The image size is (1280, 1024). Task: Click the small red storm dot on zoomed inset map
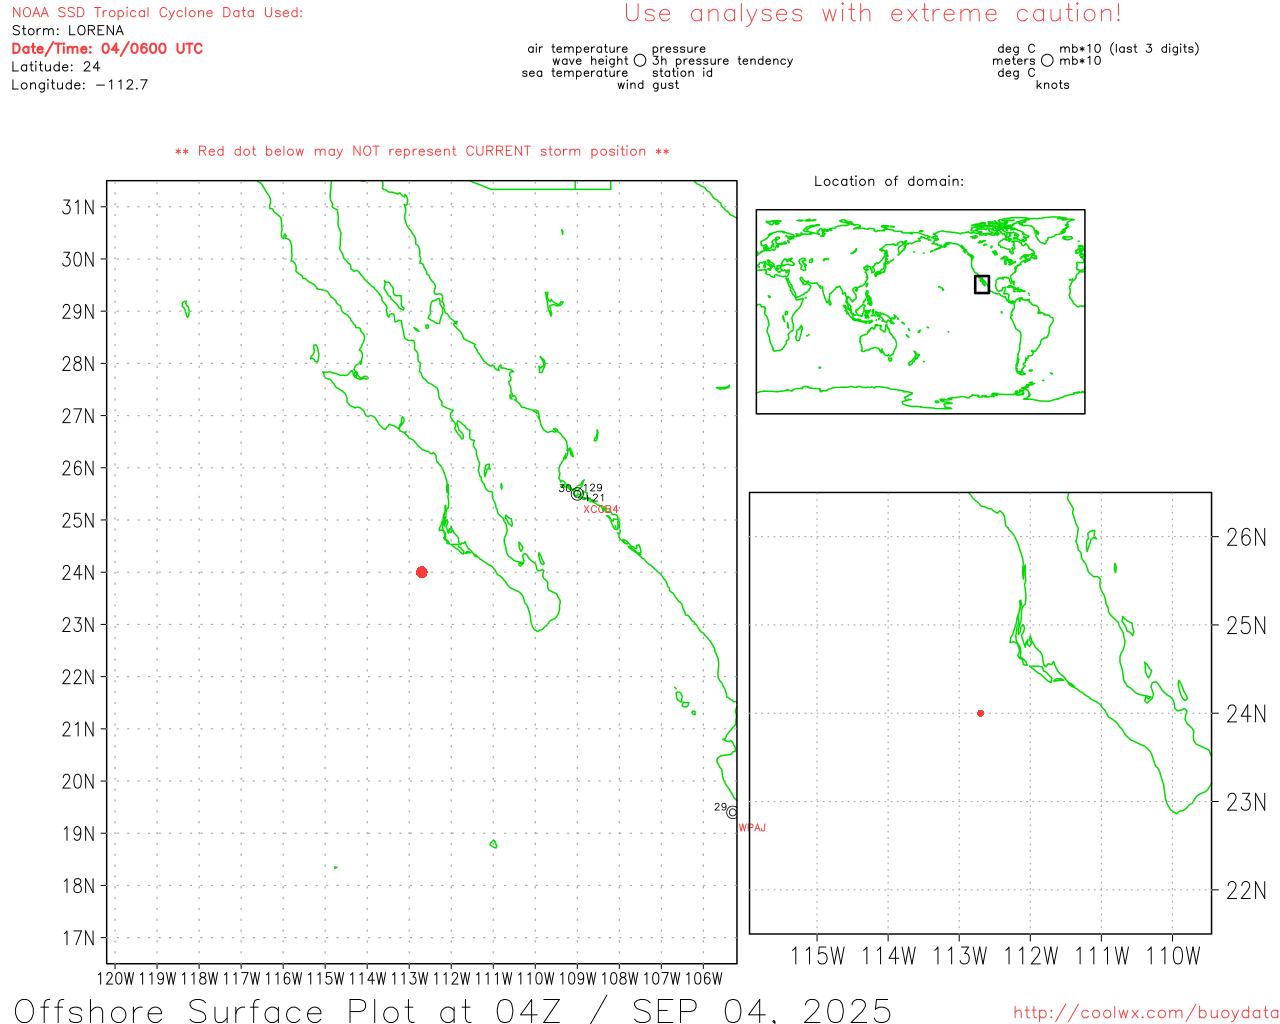980,713
